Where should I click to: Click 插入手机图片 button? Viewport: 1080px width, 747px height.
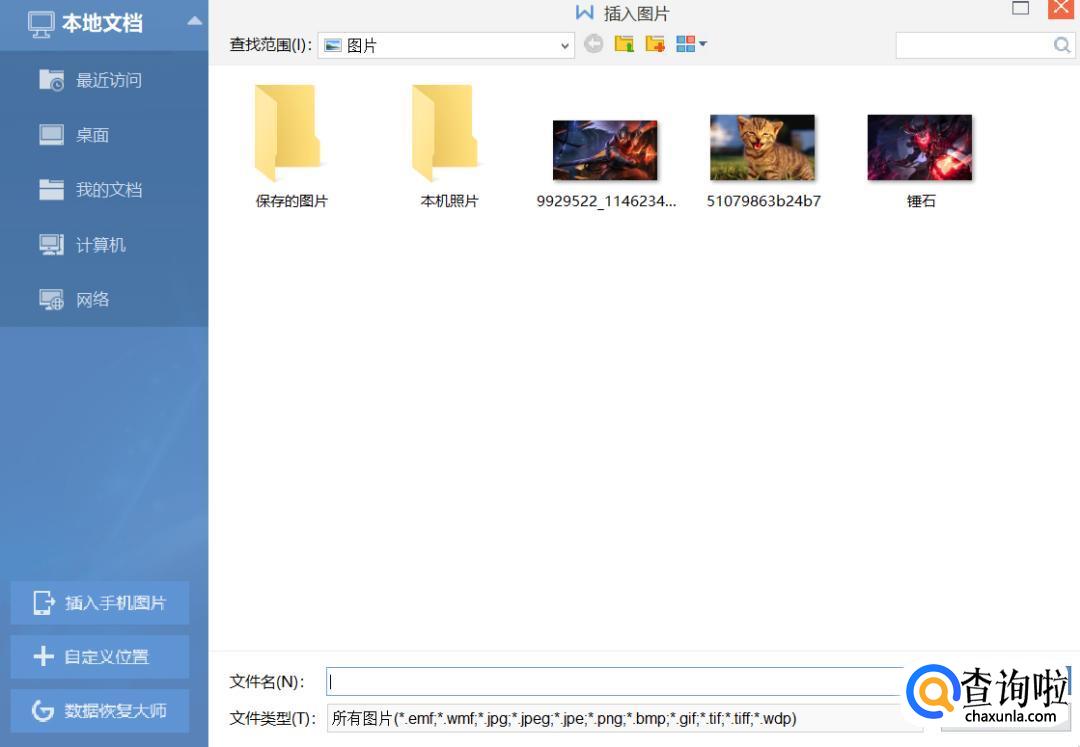pos(100,603)
